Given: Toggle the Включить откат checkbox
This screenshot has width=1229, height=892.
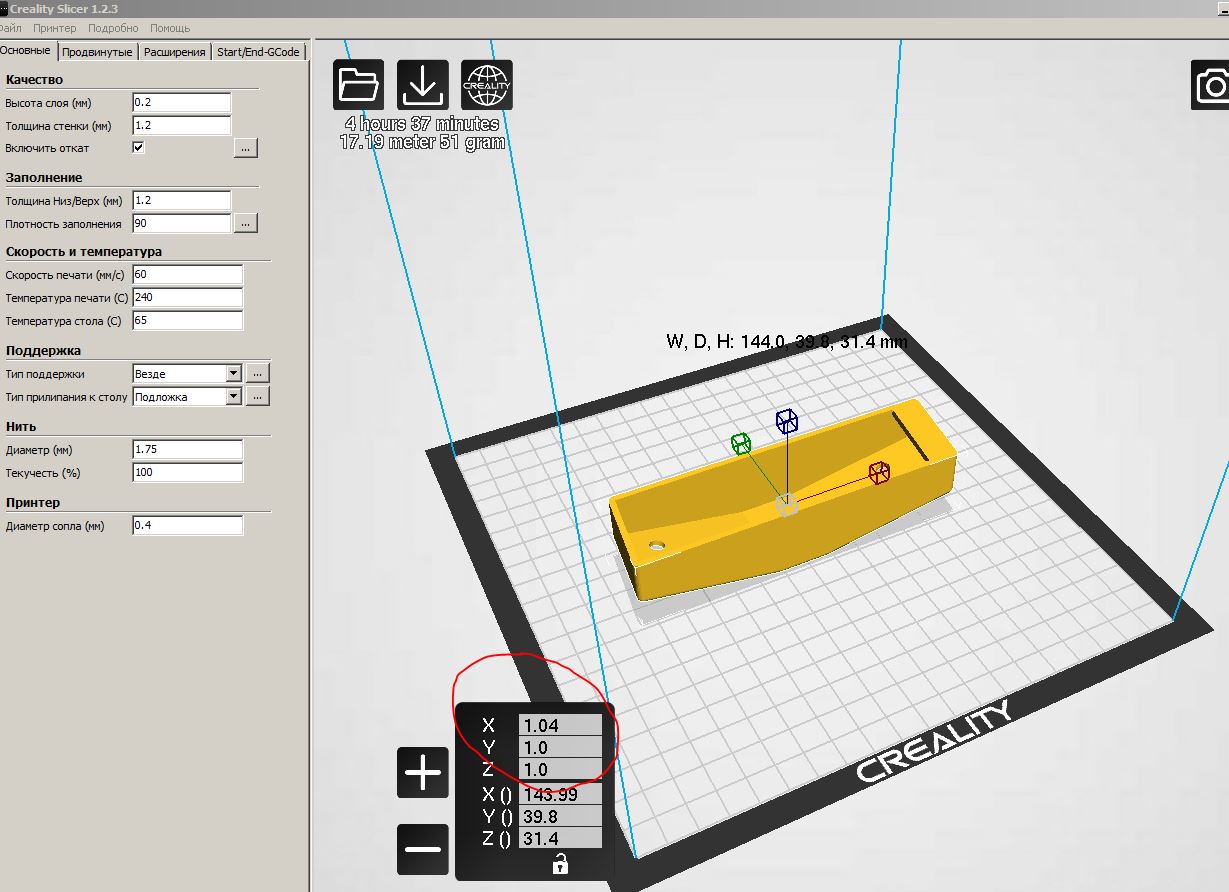Looking at the screenshot, I should coord(138,148).
